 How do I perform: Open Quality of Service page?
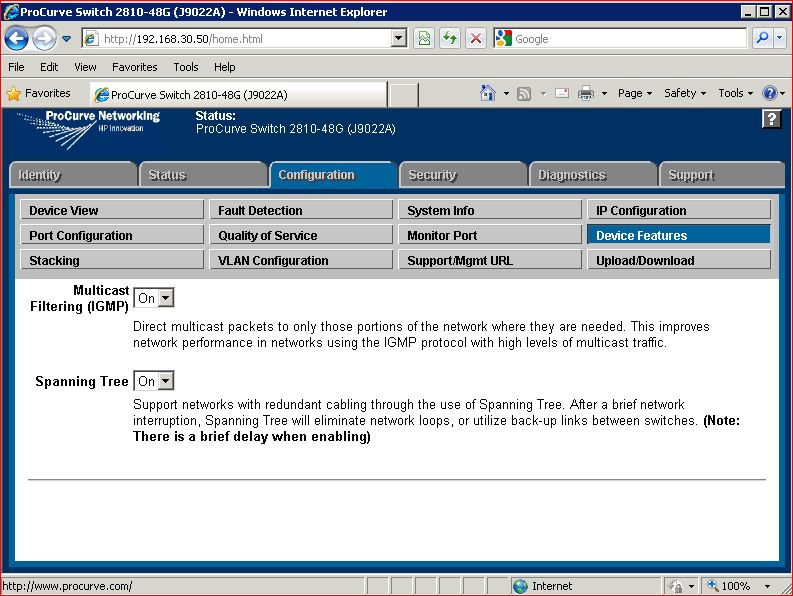301,235
